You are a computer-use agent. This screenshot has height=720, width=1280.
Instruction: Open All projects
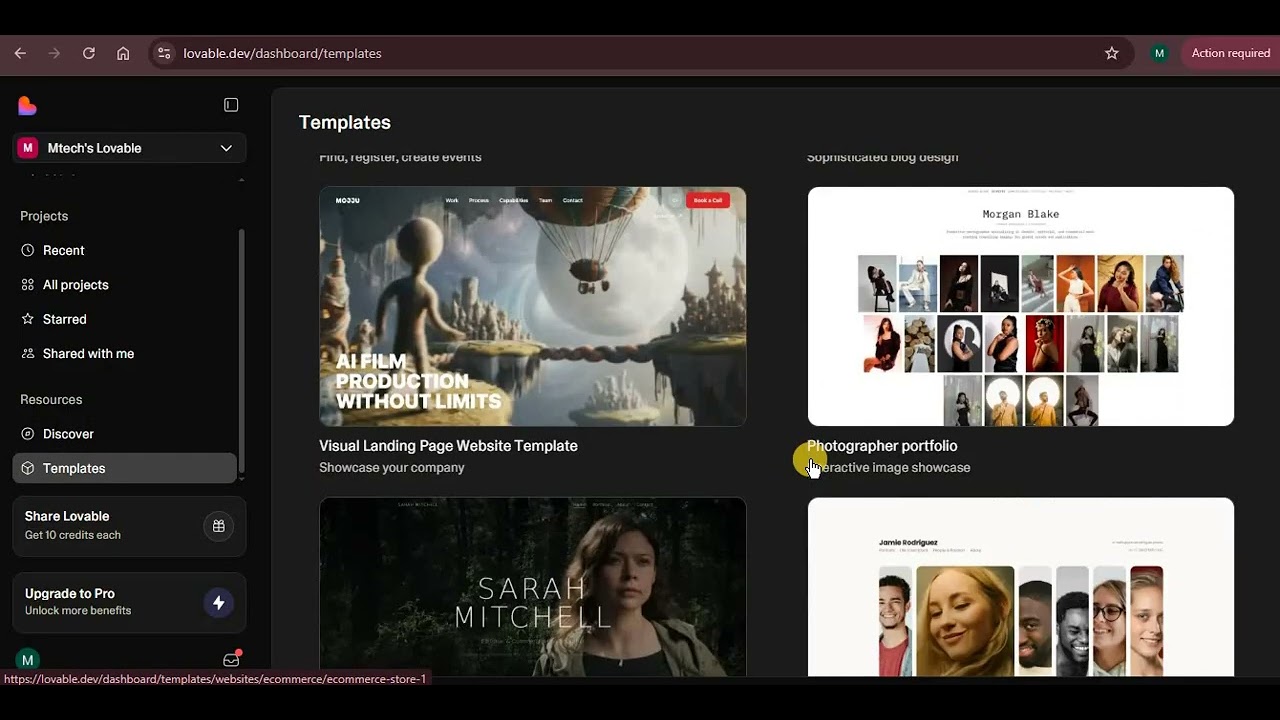point(125,285)
